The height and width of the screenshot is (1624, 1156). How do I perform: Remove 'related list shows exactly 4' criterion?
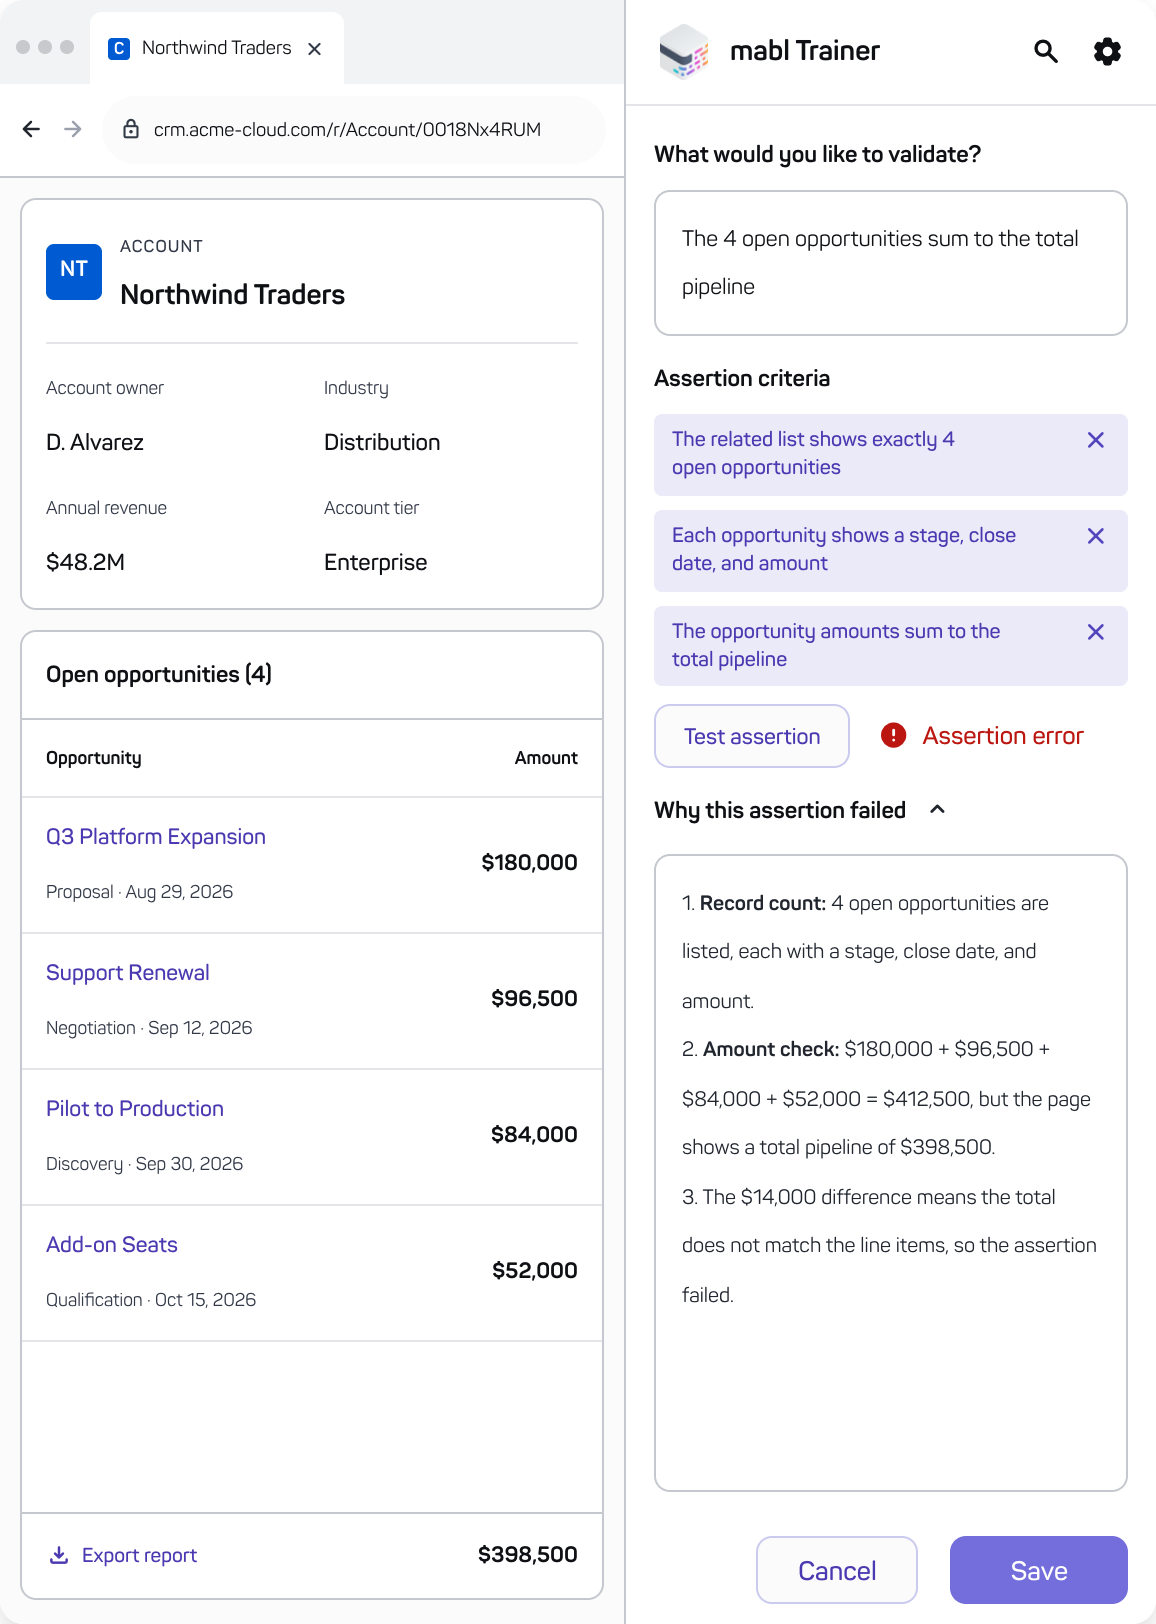tap(1096, 440)
